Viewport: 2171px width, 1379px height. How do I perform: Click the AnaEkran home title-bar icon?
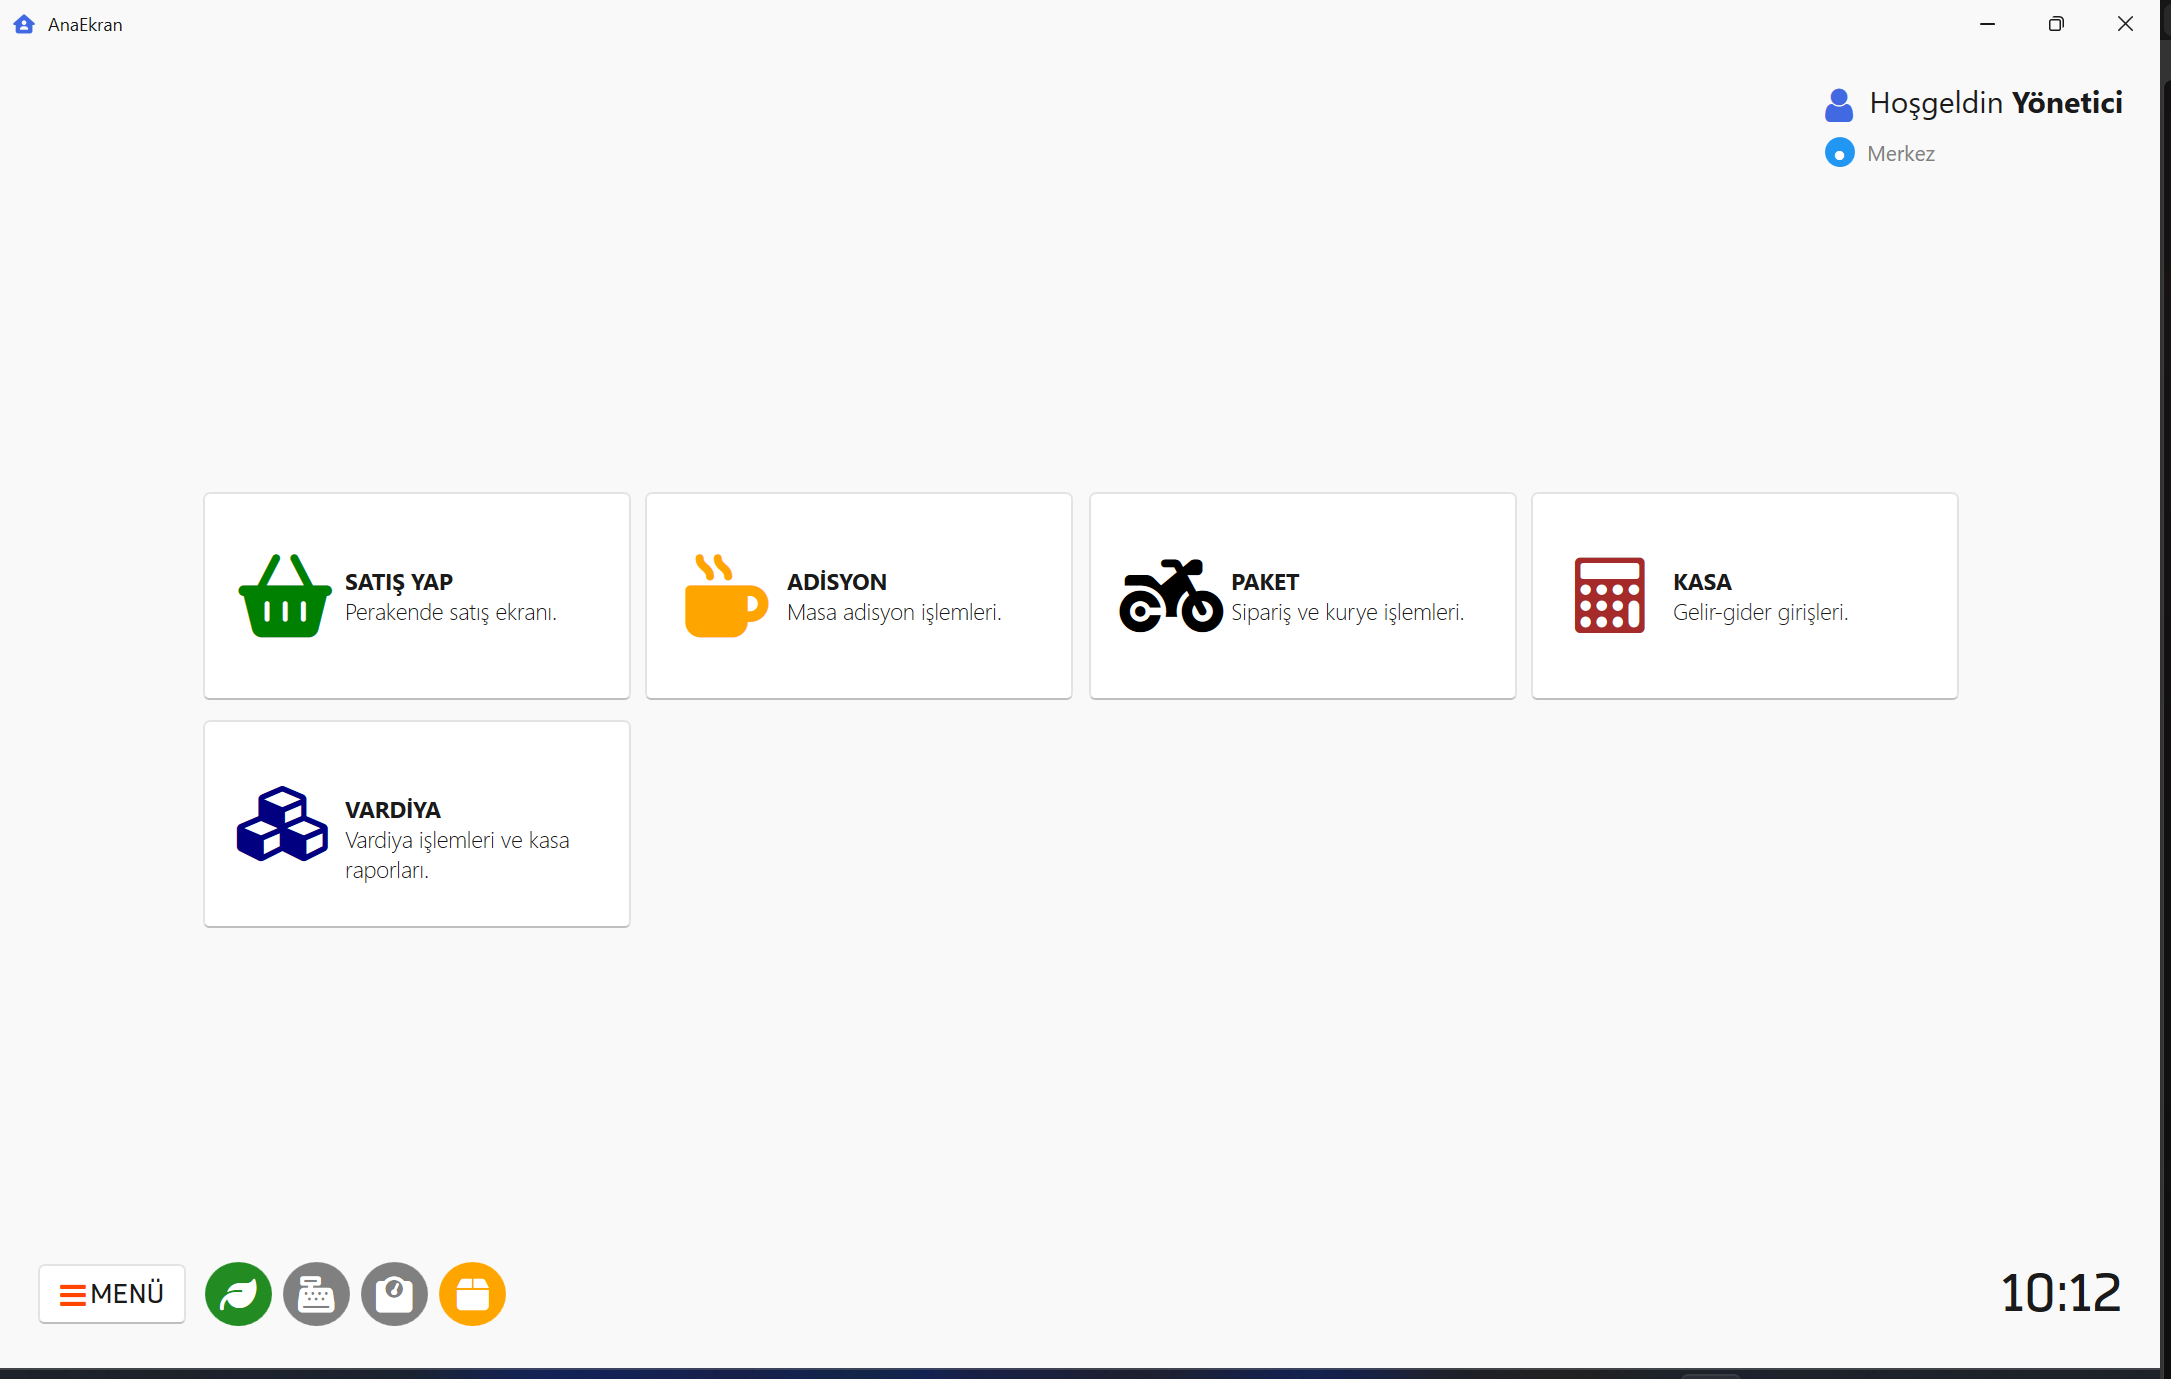coord(24,24)
